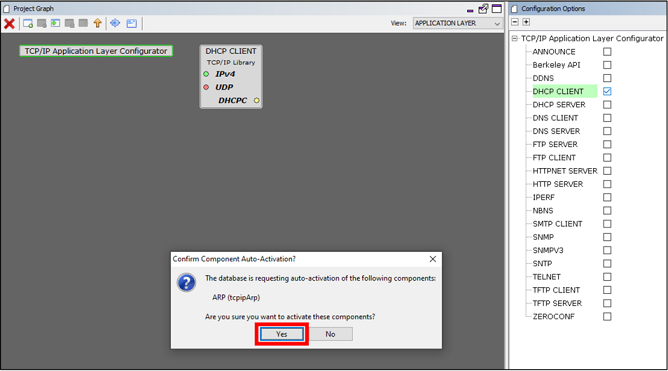Click the orange up arrow toolbar icon

(x=98, y=23)
